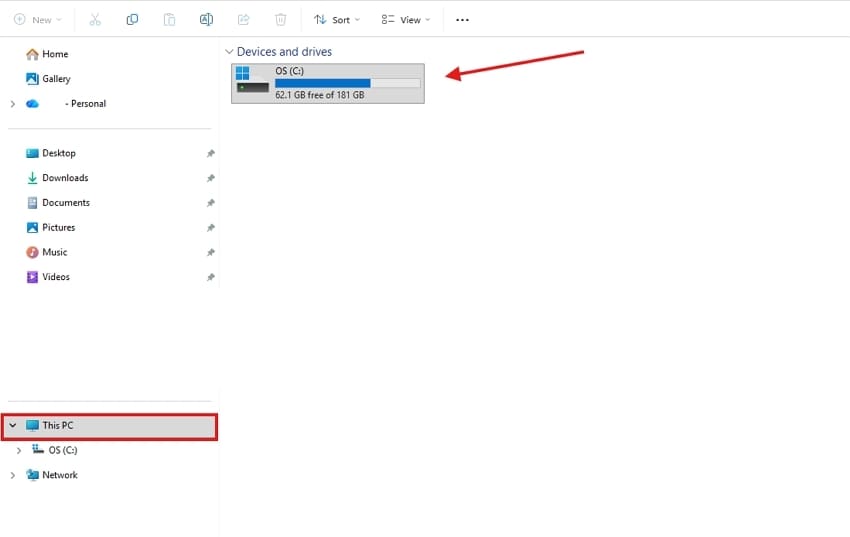Open the pinned Pictures folder
Viewport: 850px width, 537px height.
(51, 228)
